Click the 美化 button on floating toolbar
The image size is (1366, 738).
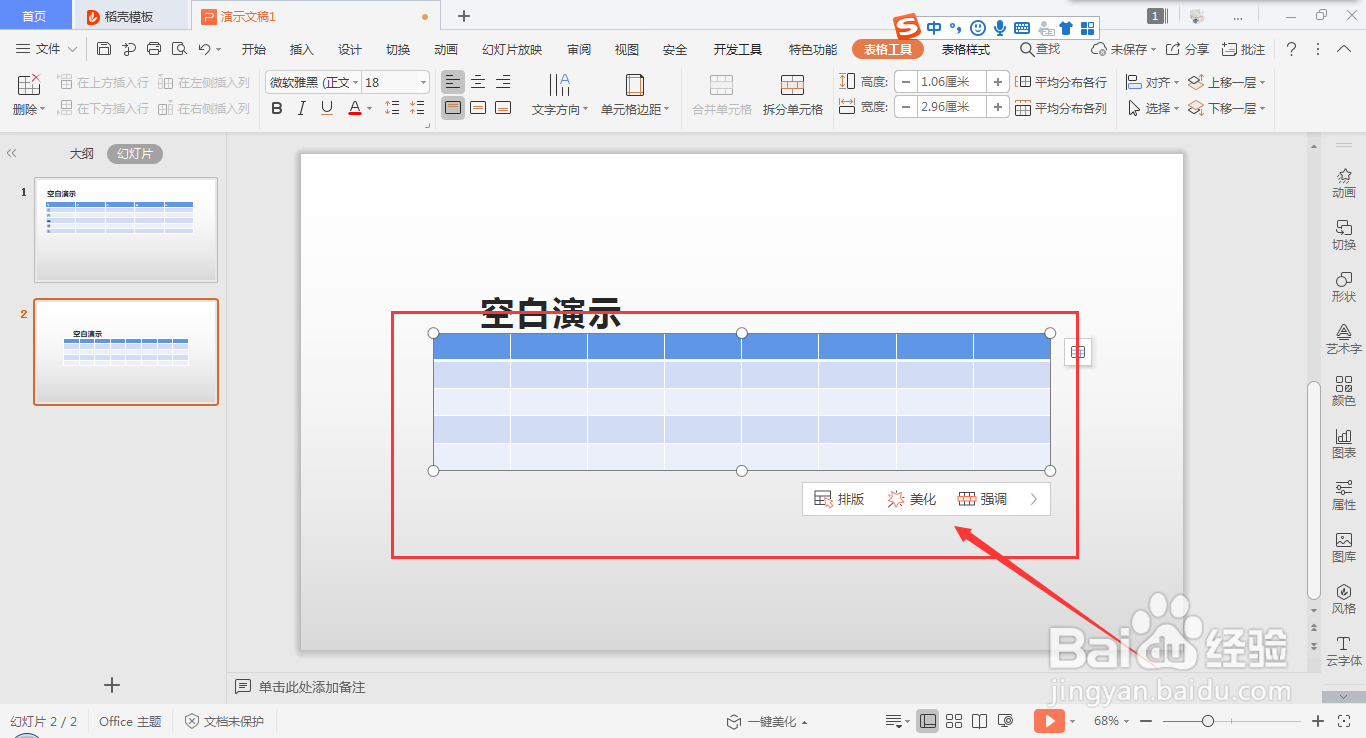tap(911, 498)
